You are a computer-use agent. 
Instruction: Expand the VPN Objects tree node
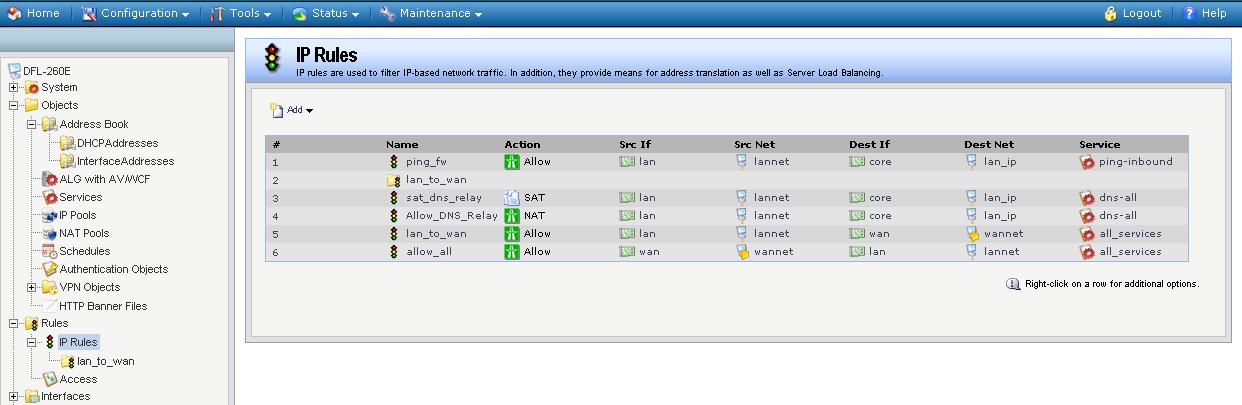click(x=32, y=287)
